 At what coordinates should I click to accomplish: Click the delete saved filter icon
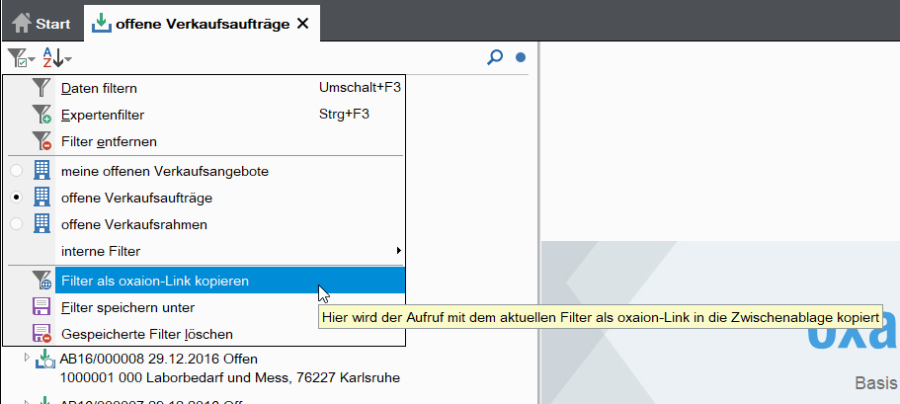coord(41,333)
